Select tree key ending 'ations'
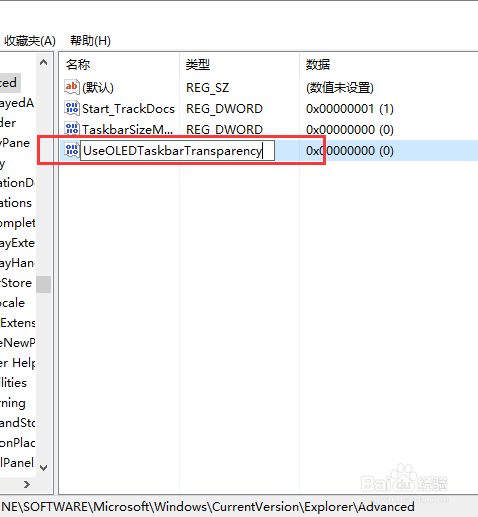Screen dimensions: 478x517 pyautogui.click(x=16, y=203)
